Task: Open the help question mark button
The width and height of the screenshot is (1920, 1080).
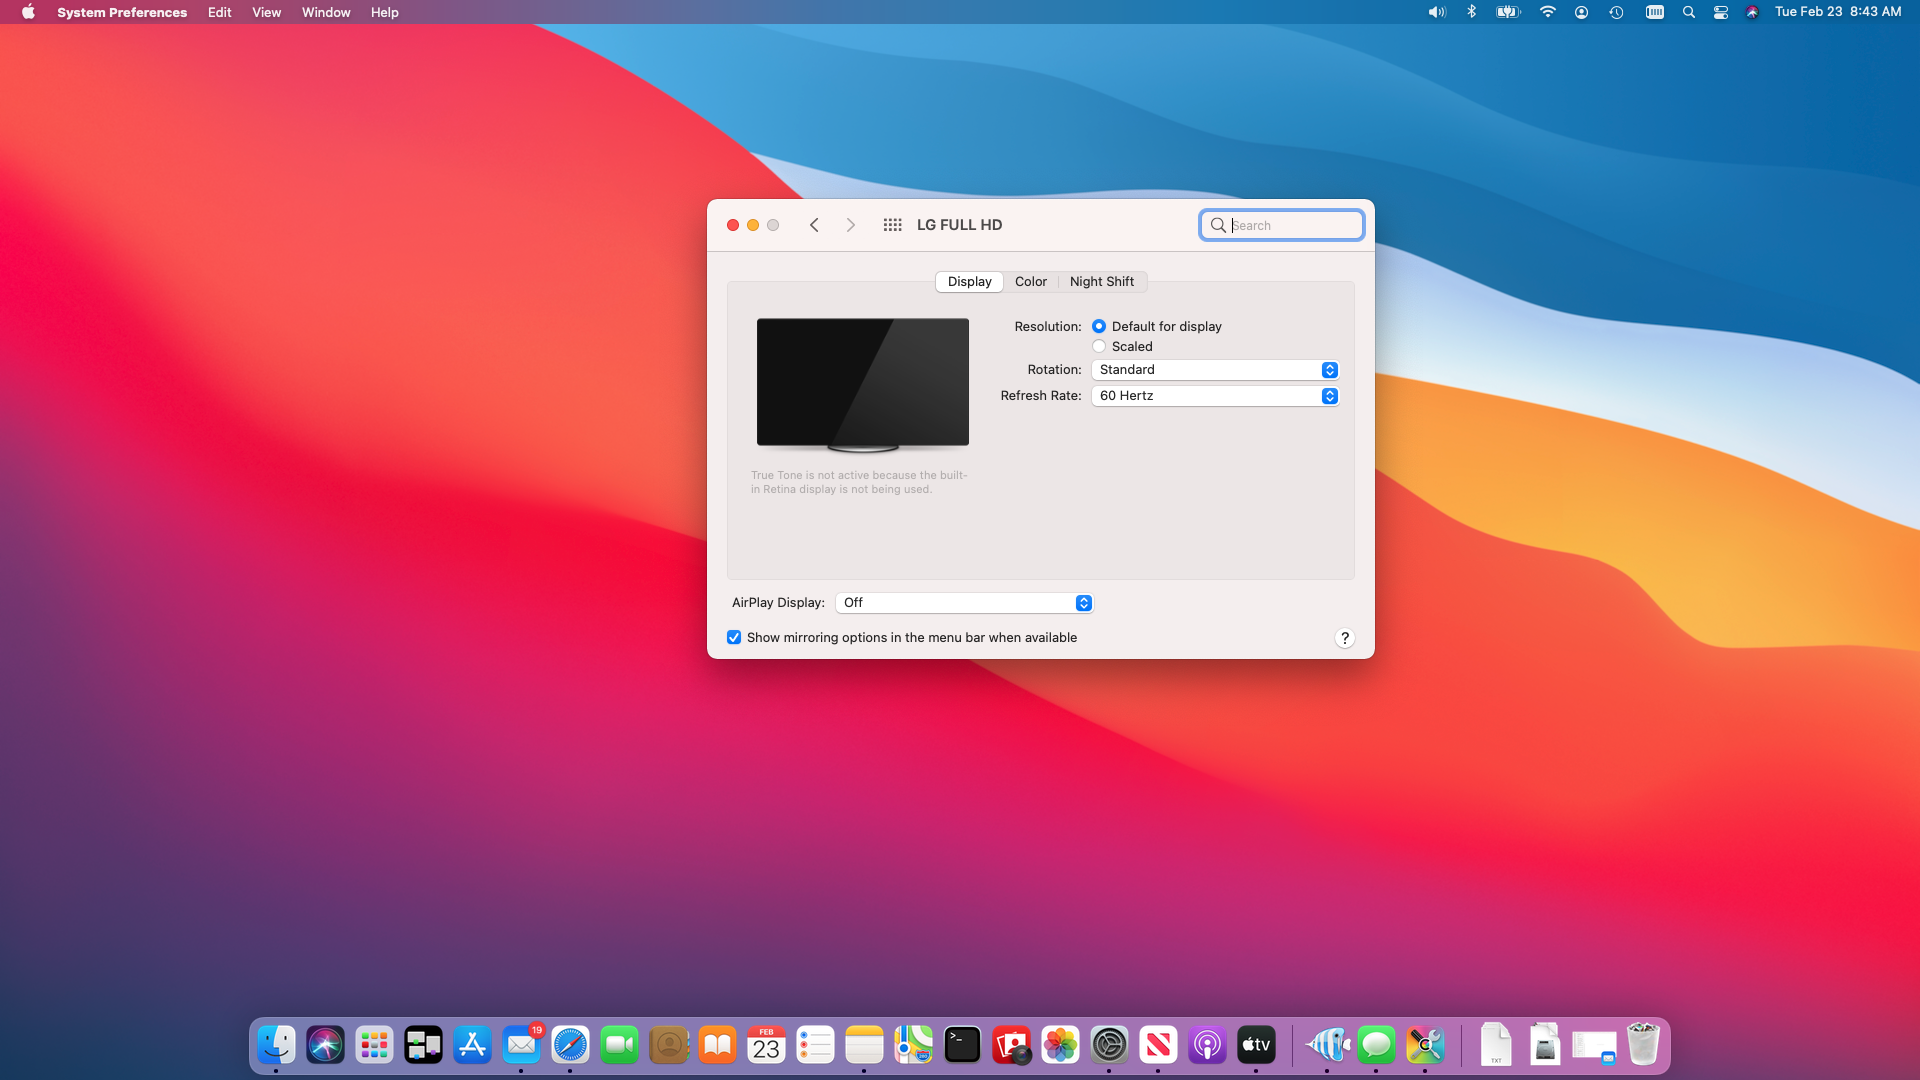Action: click(1344, 638)
